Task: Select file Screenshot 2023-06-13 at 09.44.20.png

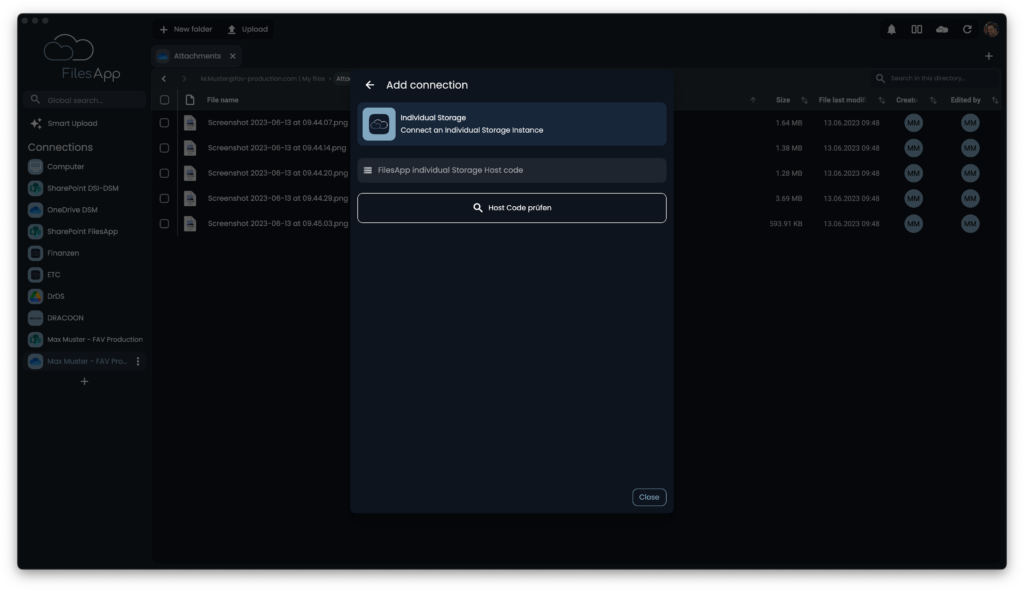Action: click(x=277, y=173)
